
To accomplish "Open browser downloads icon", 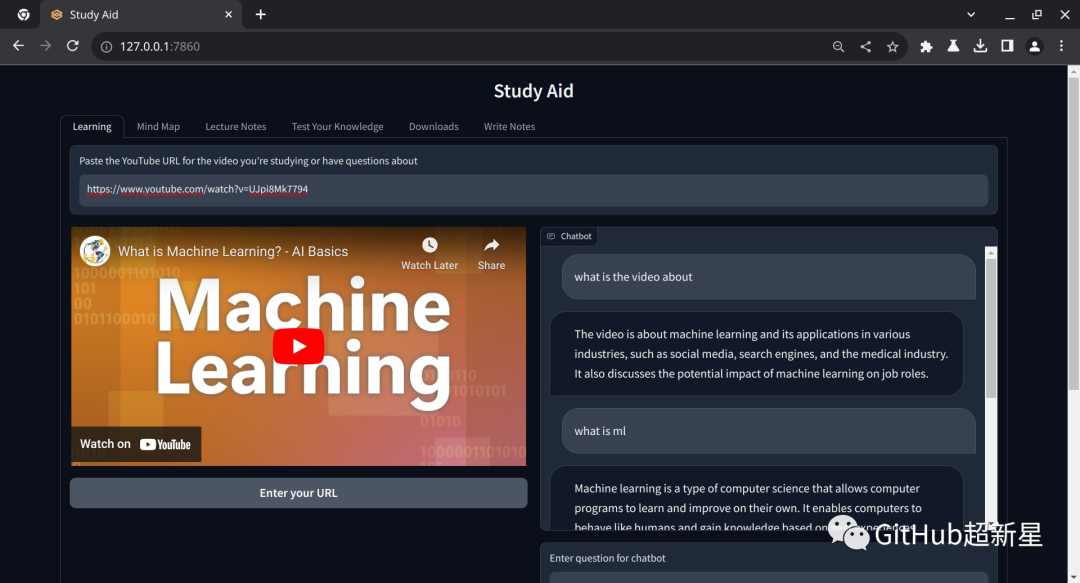I will 980,46.
